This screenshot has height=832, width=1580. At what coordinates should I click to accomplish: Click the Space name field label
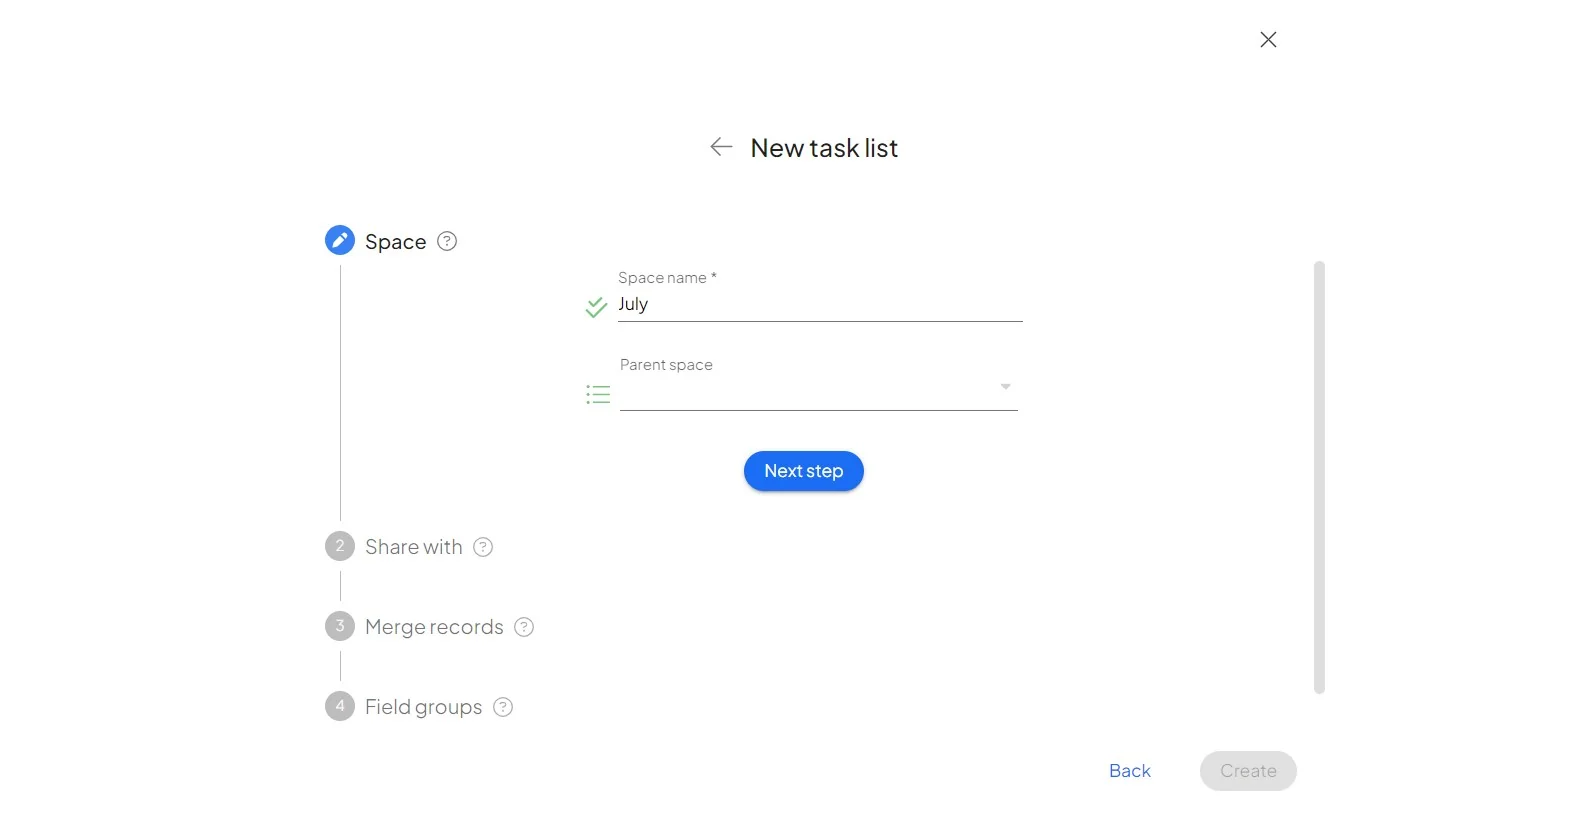click(667, 278)
